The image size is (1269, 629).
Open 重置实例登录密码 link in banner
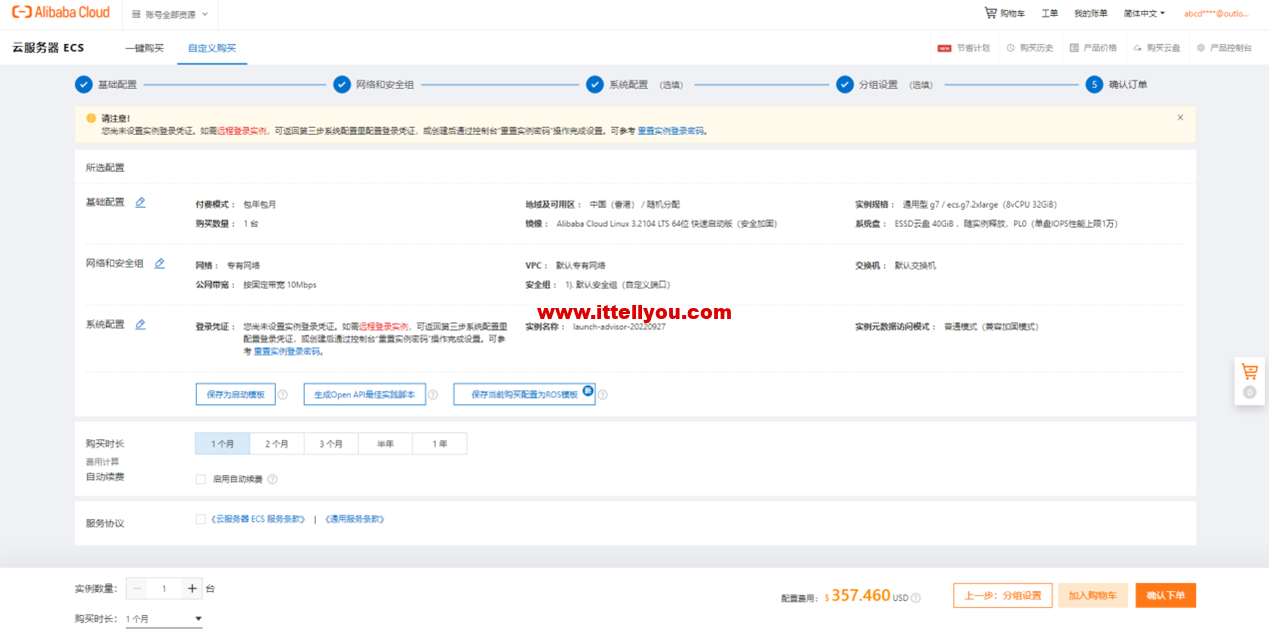coord(670,131)
